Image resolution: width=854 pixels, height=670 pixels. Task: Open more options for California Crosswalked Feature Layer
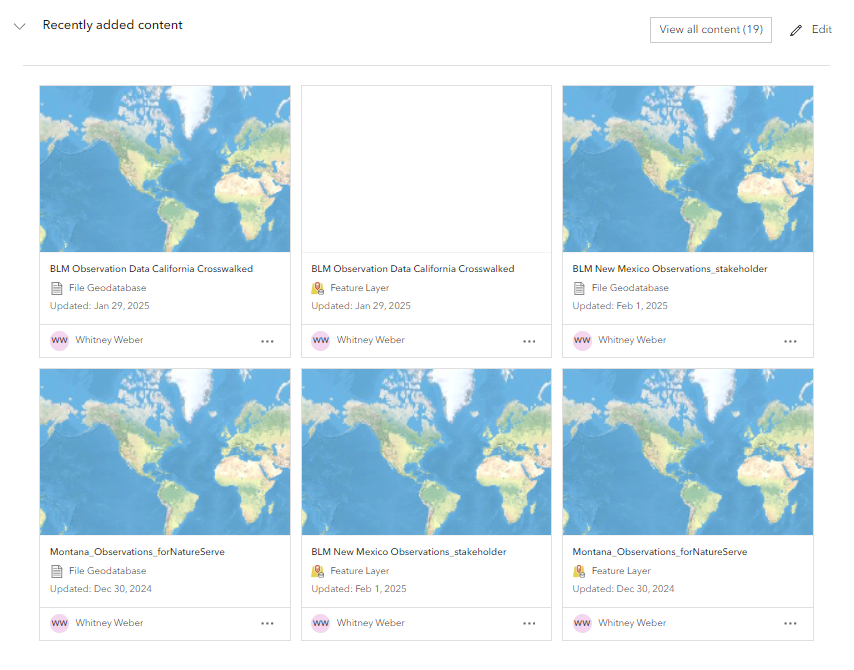click(529, 342)
